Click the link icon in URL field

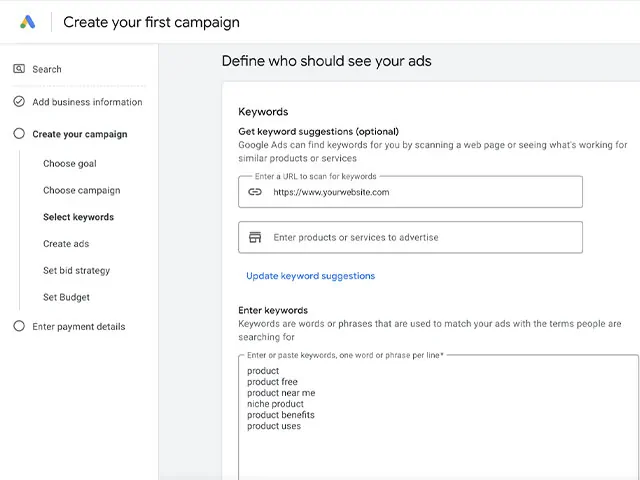click(255, 192)
